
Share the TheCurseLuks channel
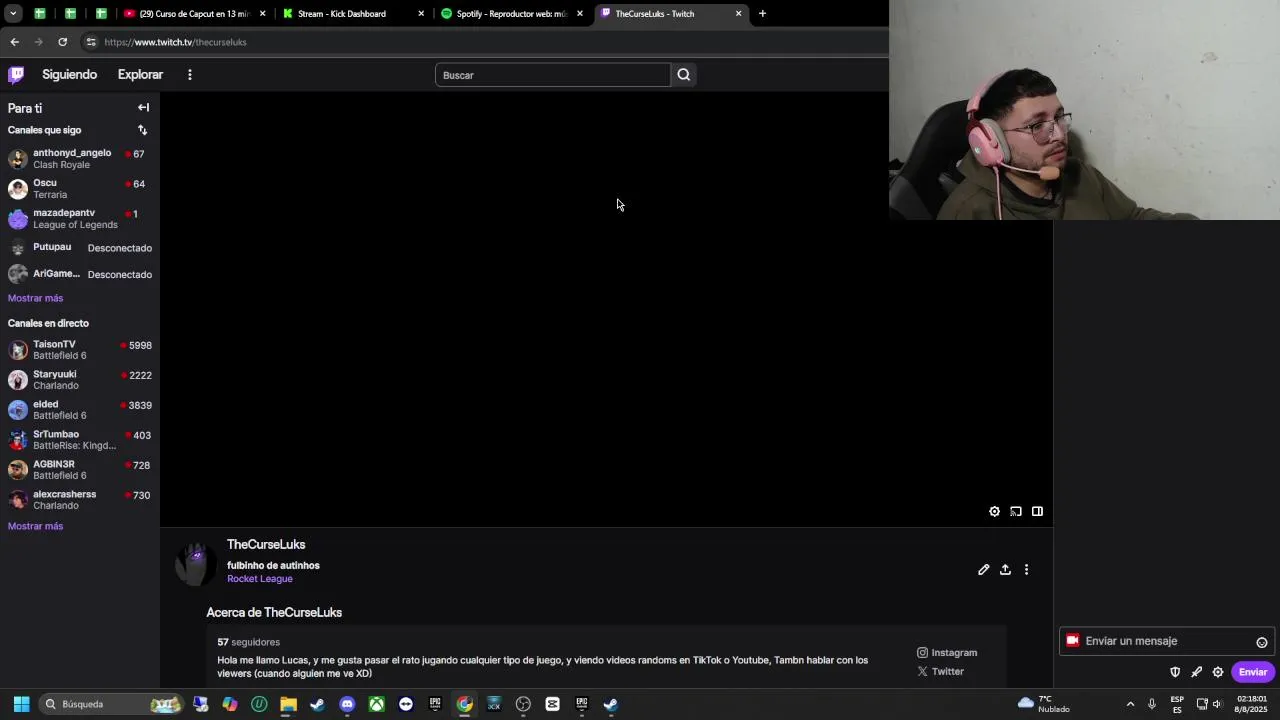[x=1005, y=569]
